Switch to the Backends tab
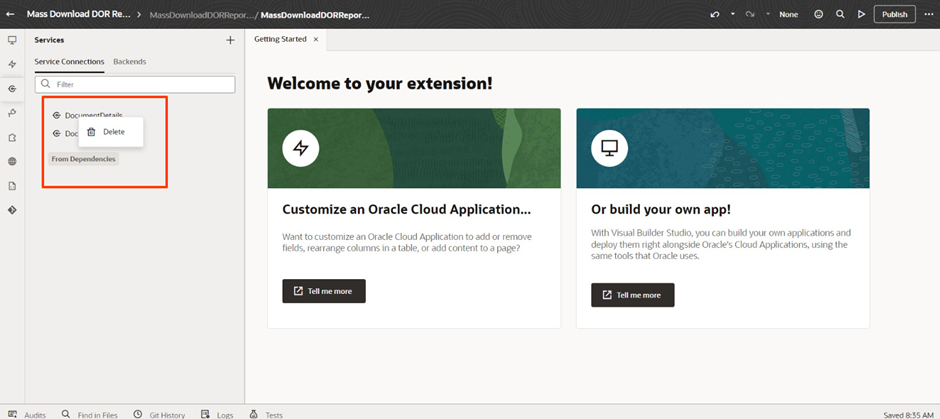 point(129,61)
